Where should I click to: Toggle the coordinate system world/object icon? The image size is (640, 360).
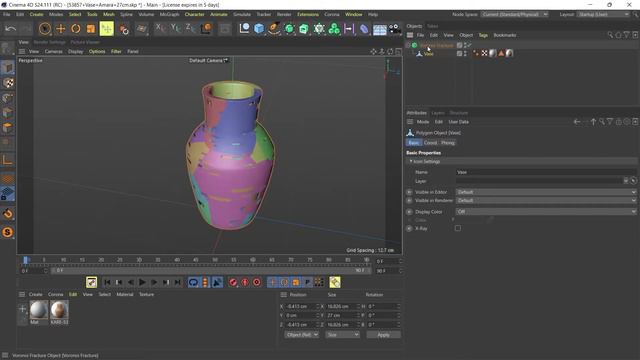[x=207, y=29]
